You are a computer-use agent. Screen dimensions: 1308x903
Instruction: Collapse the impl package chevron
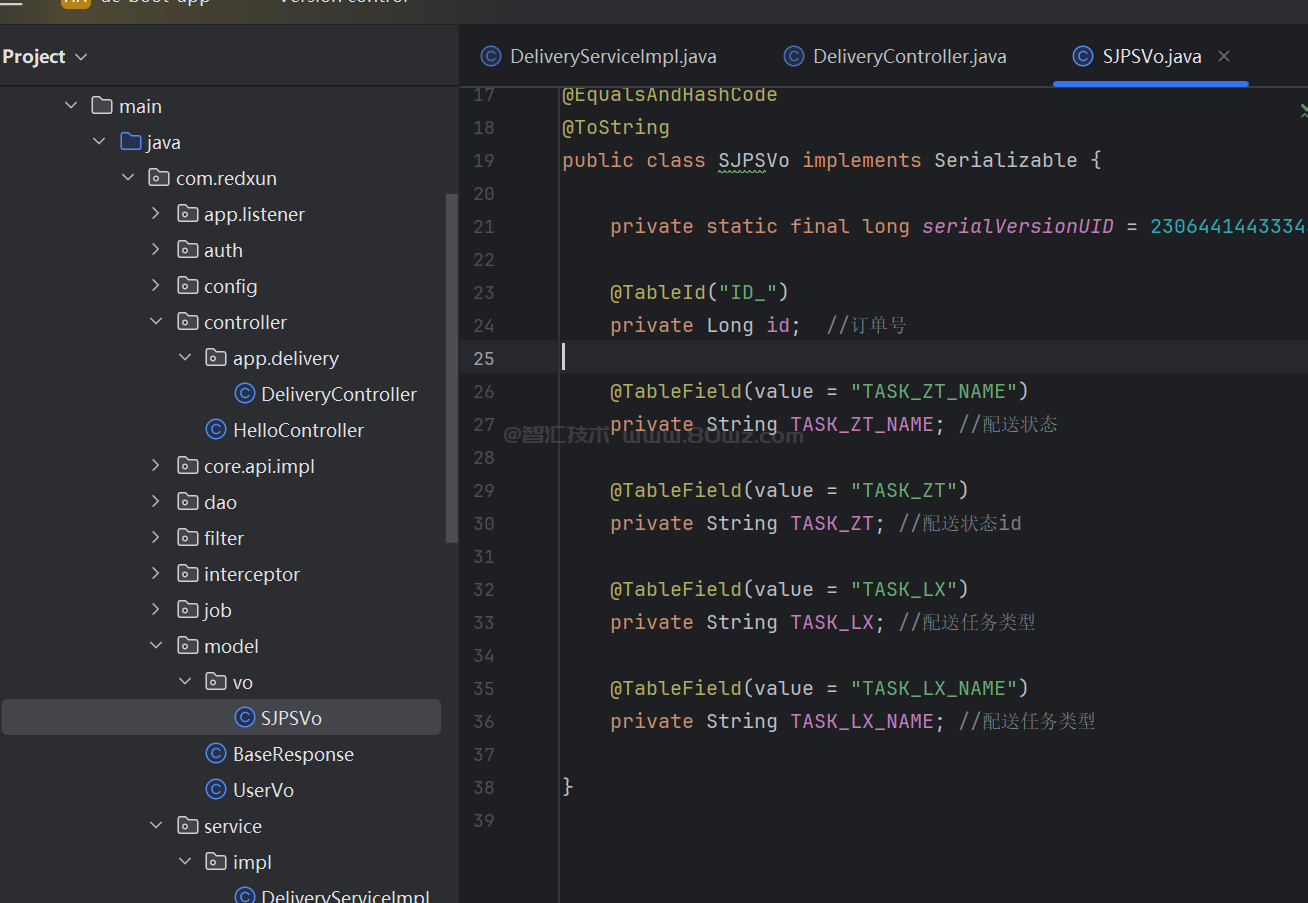(184, 862)
